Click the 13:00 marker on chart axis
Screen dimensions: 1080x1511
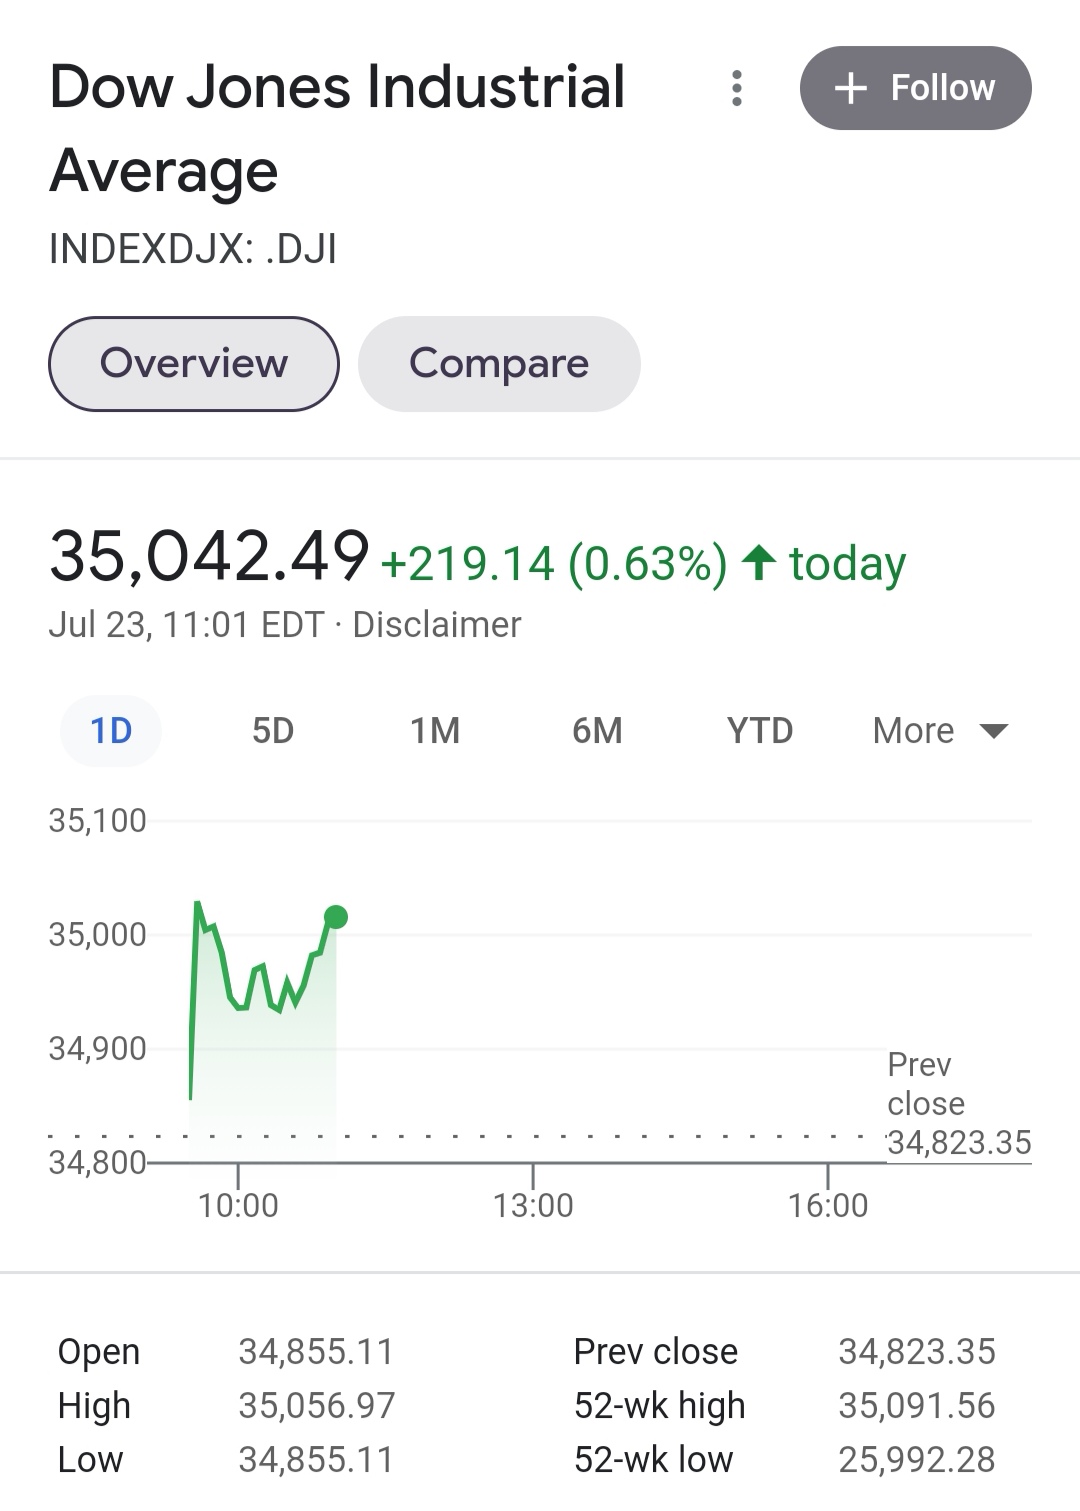tap(533, 1205)
